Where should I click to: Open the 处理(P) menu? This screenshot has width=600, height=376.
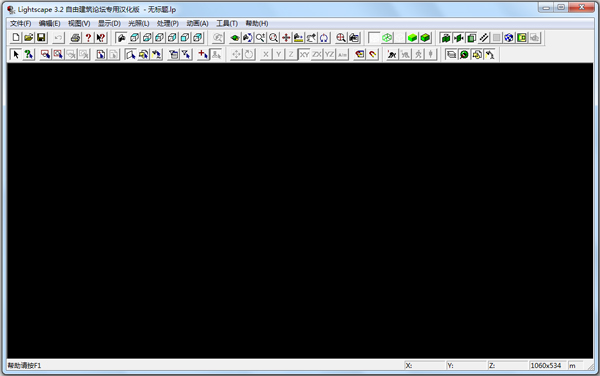(168, 23)
